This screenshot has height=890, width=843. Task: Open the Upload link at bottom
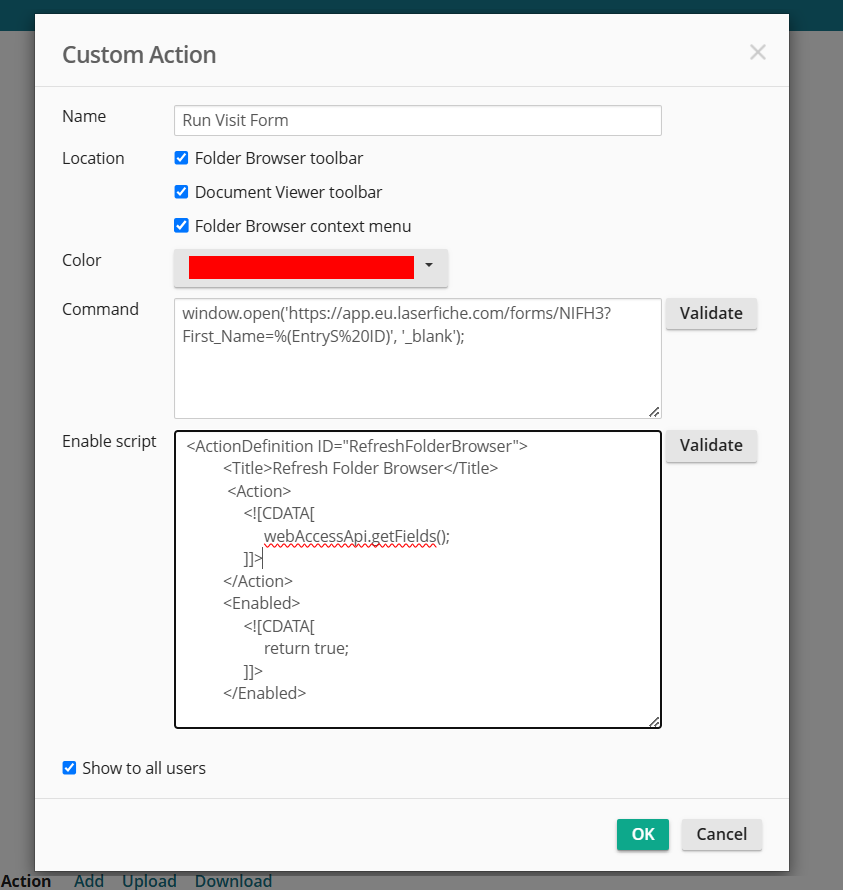149,880
